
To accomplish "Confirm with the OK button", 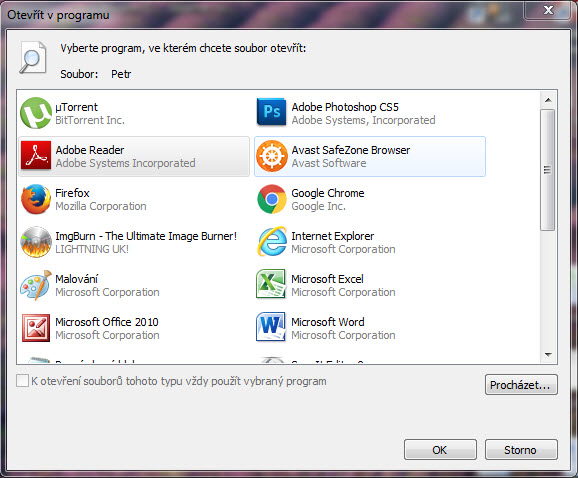I will point(440,450).
